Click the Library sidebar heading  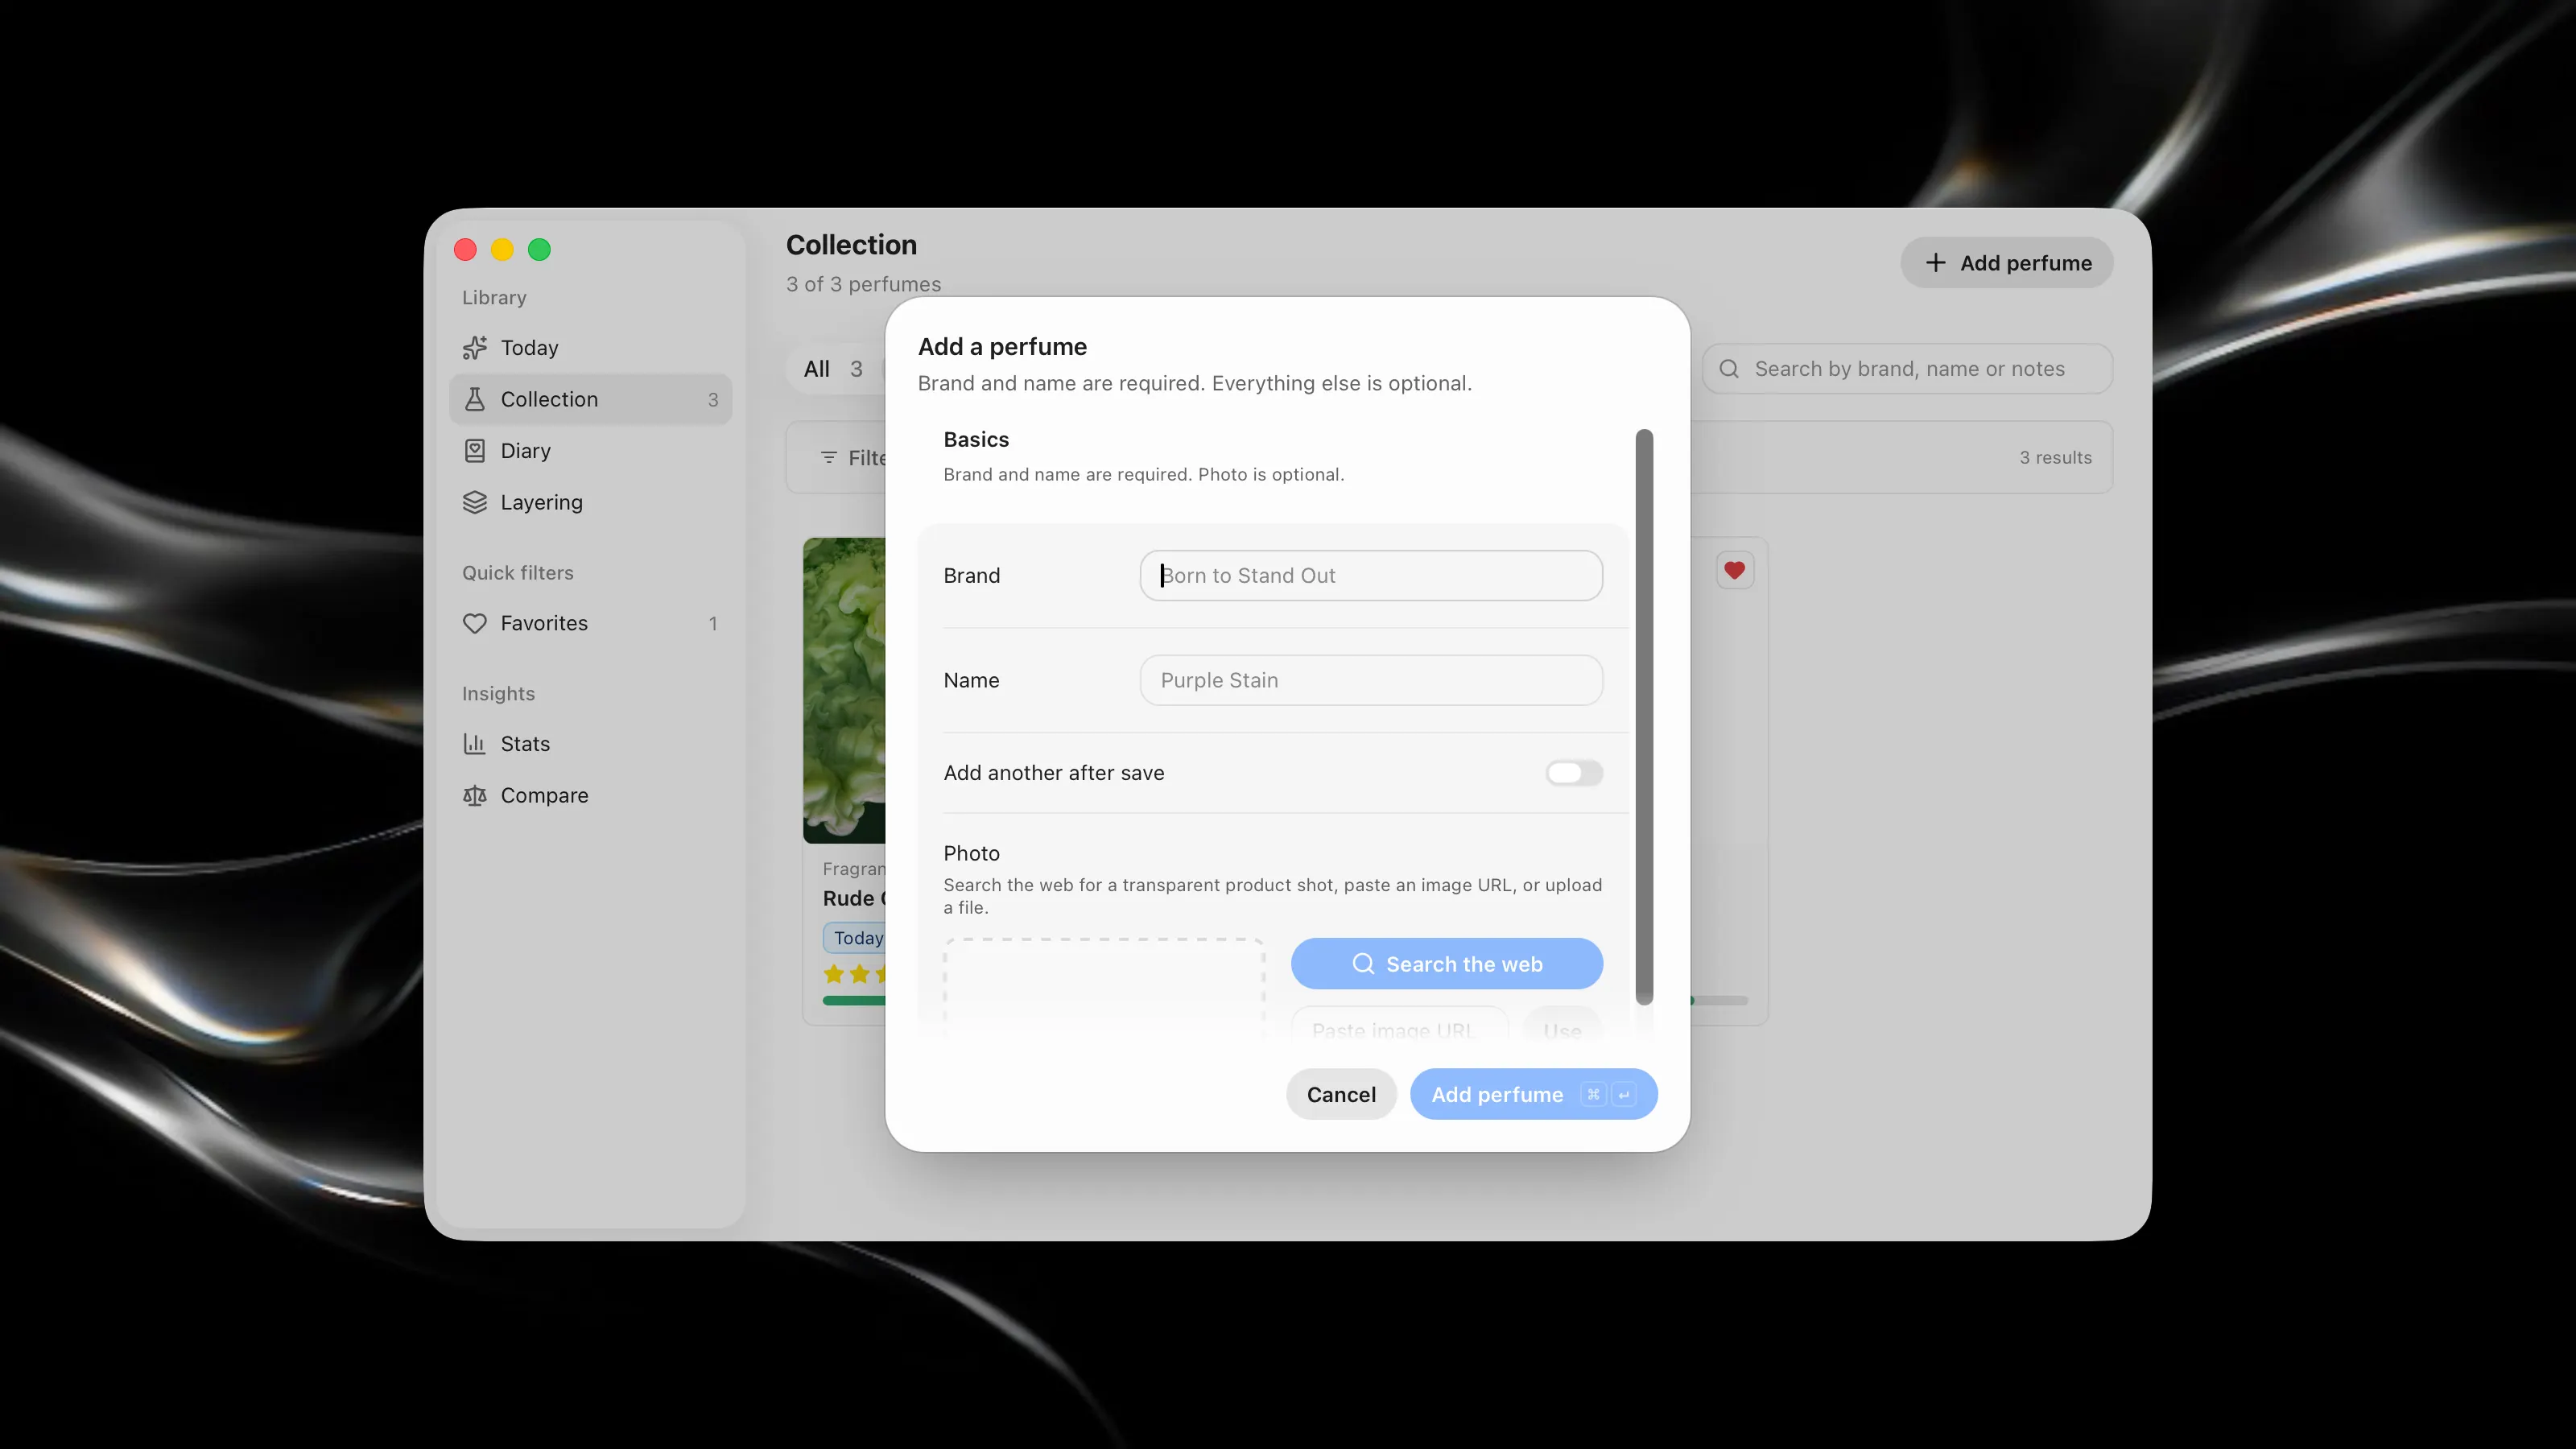[x=494, y=298]
